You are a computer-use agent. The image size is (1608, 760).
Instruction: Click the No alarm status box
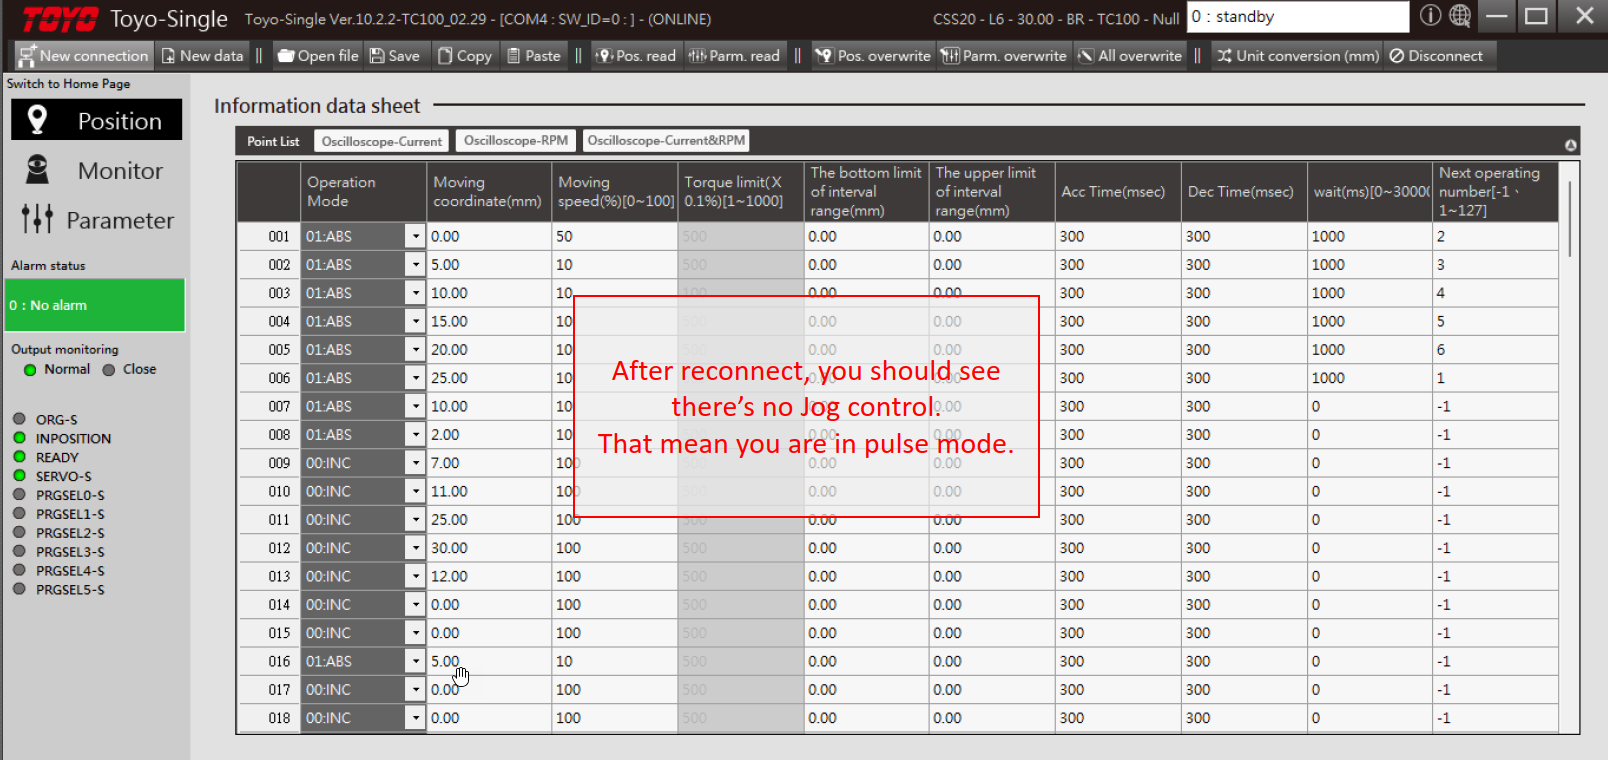pyautogui.click(x=95, y=305)
